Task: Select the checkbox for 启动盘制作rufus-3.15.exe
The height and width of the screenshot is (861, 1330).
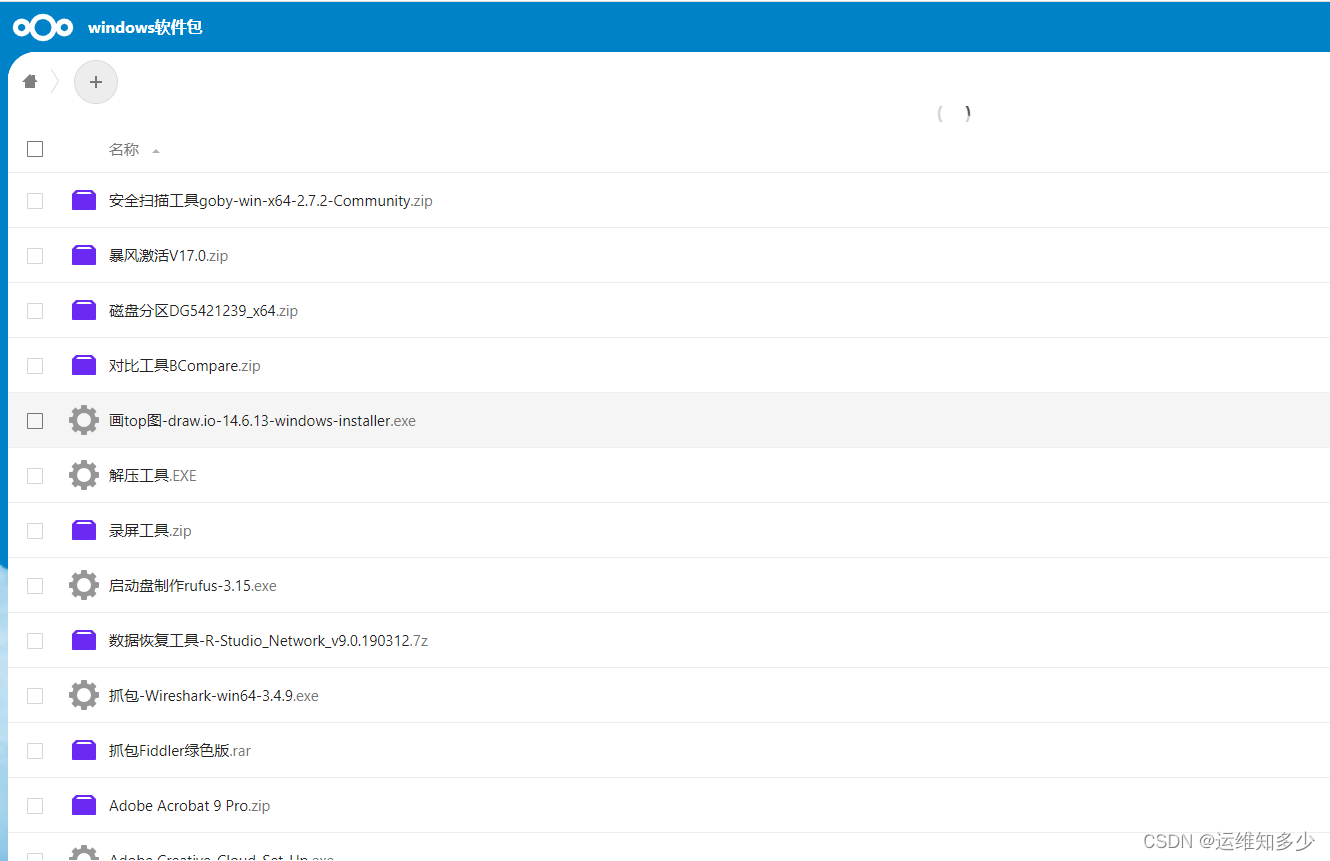Action: tap(35, 585)
